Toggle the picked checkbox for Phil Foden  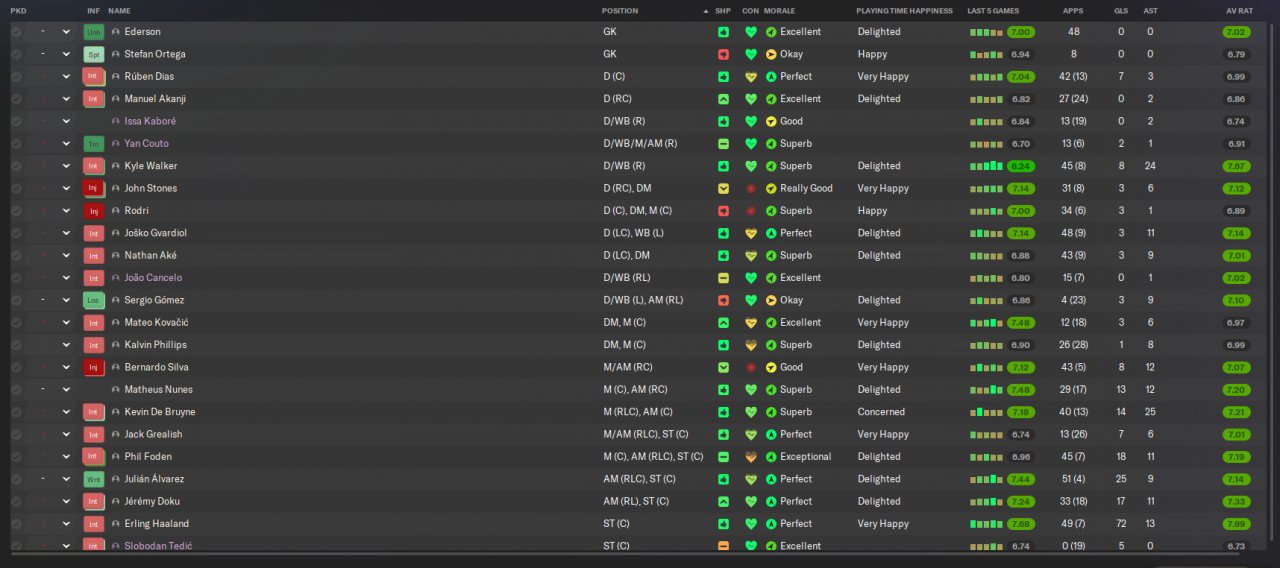tap(16, 457)
